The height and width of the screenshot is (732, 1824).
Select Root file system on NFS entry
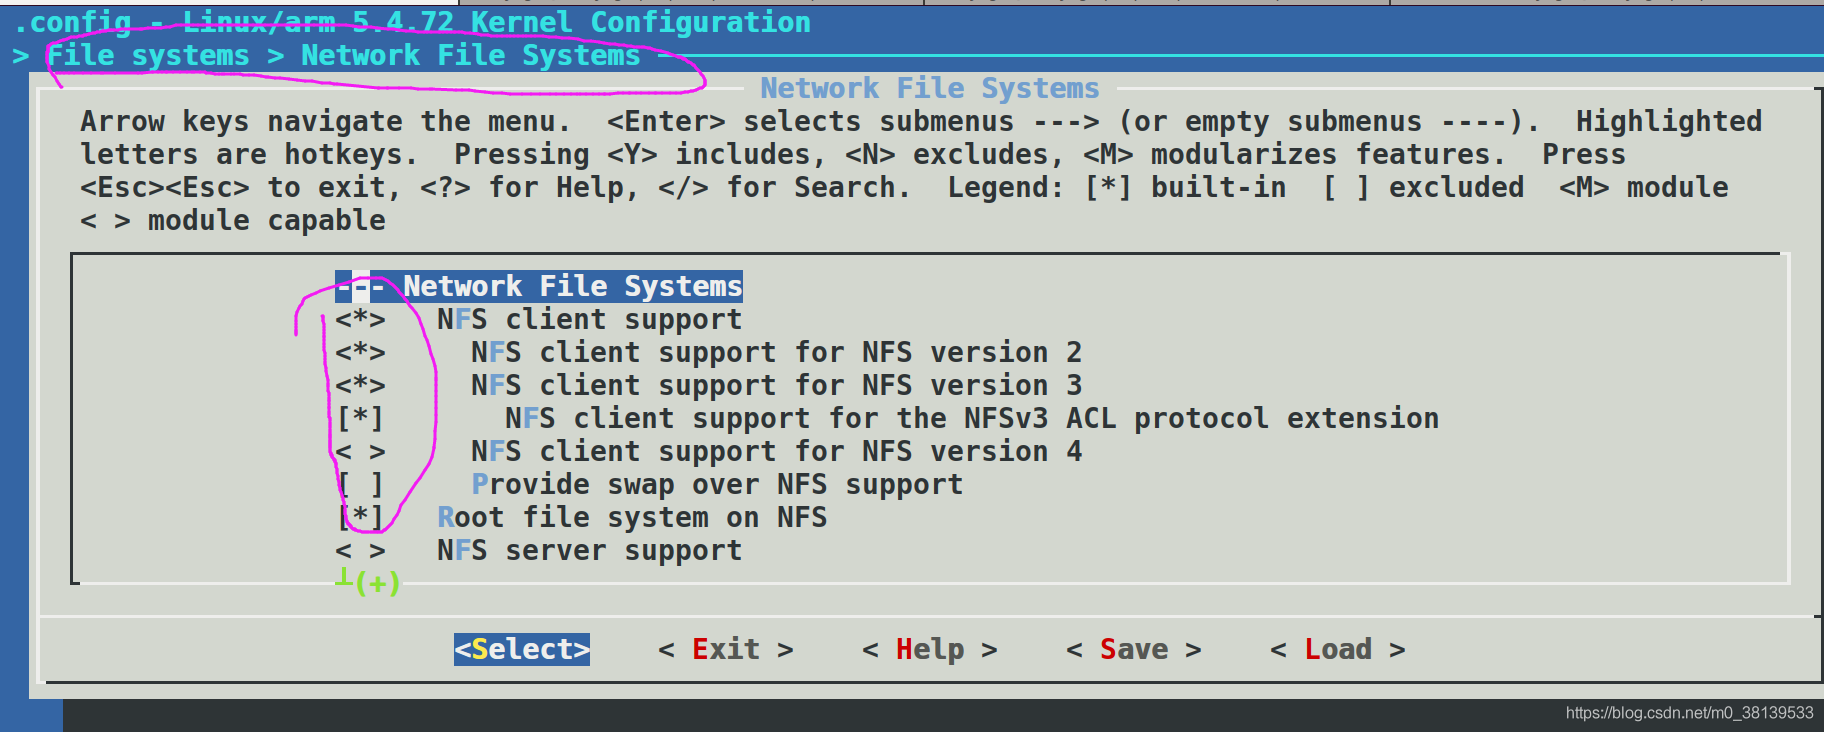point(632,518)
